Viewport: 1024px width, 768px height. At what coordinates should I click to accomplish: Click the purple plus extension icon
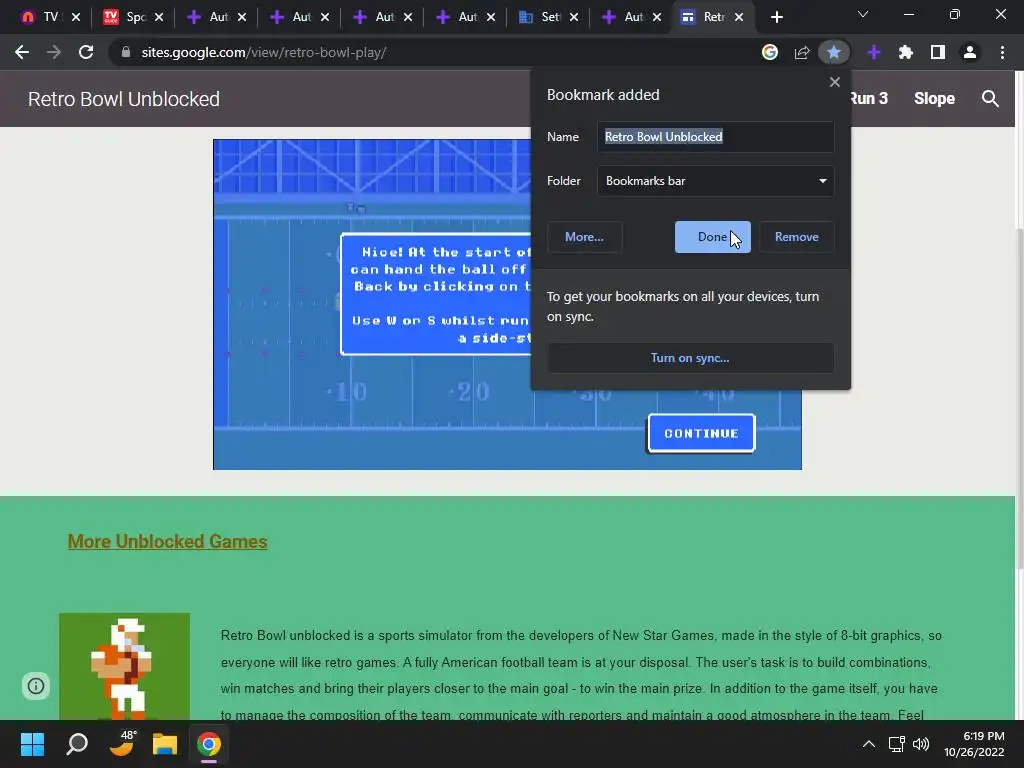click(x=874, y=52)
